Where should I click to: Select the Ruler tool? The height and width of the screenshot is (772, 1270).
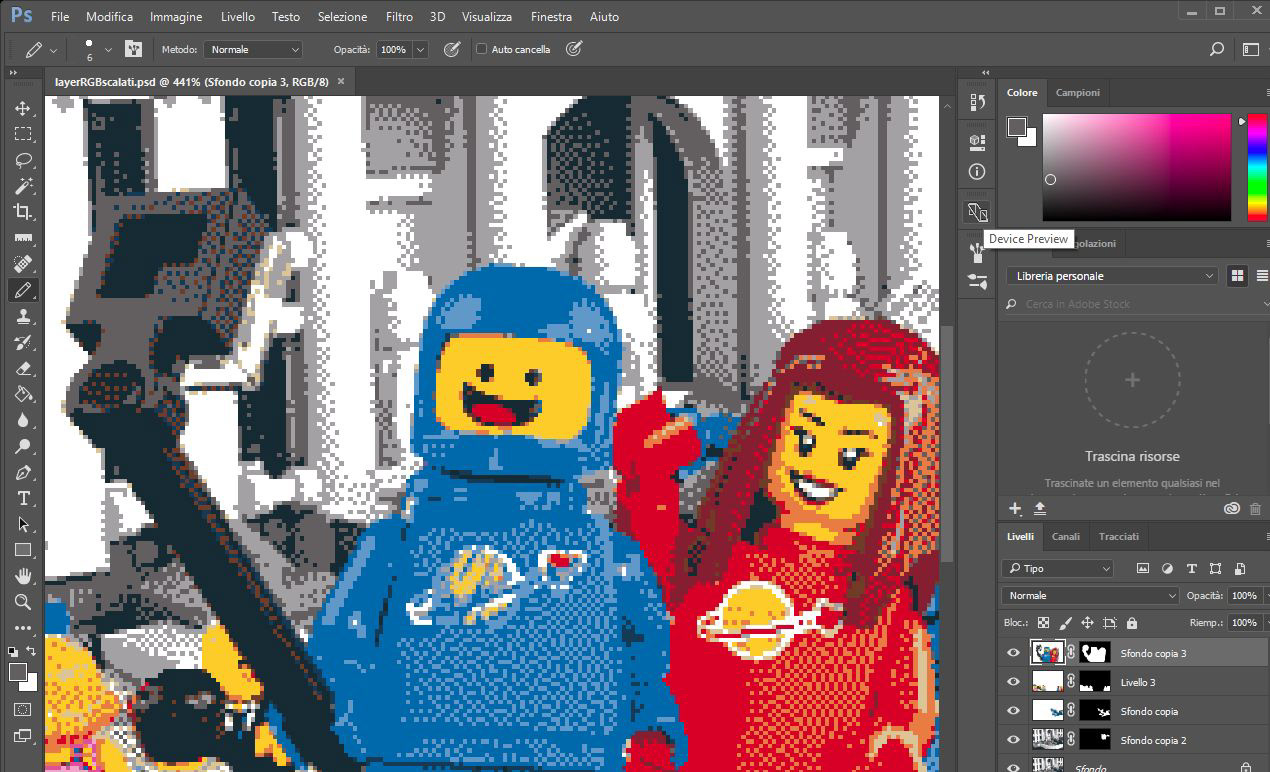[x=22, y=238]
